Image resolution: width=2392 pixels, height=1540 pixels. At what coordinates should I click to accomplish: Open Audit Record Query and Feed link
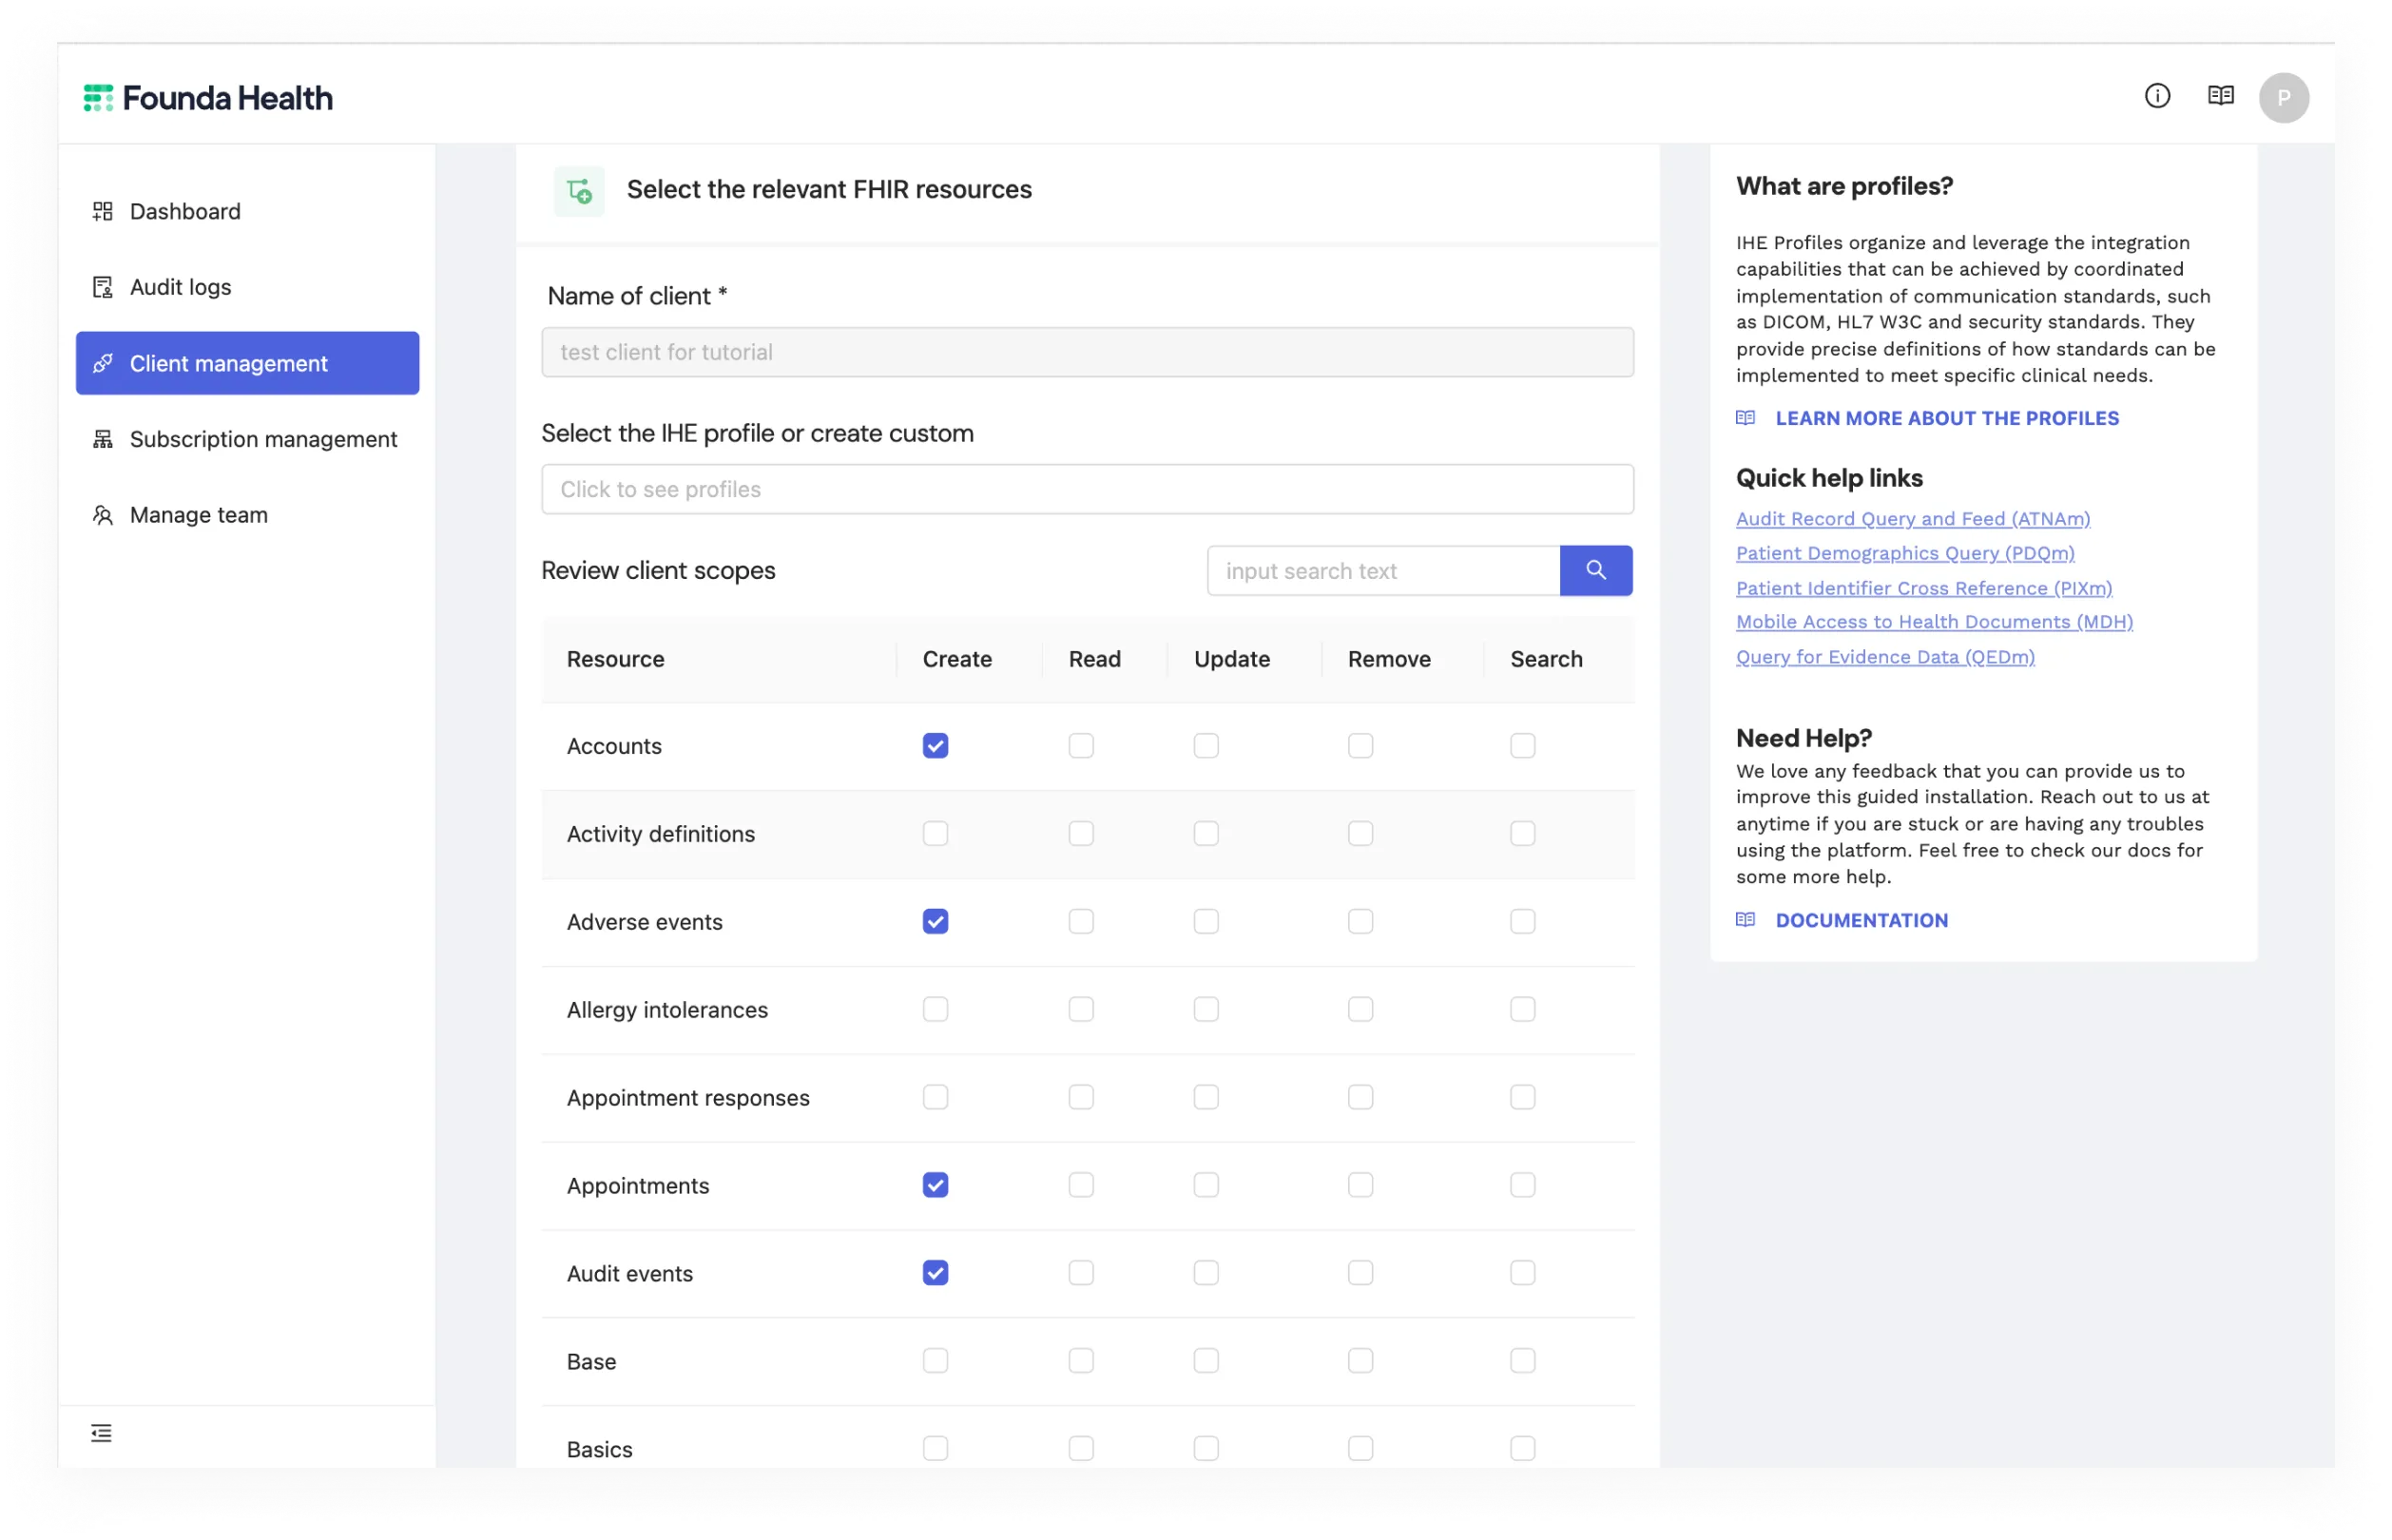tap(1912, 518)
